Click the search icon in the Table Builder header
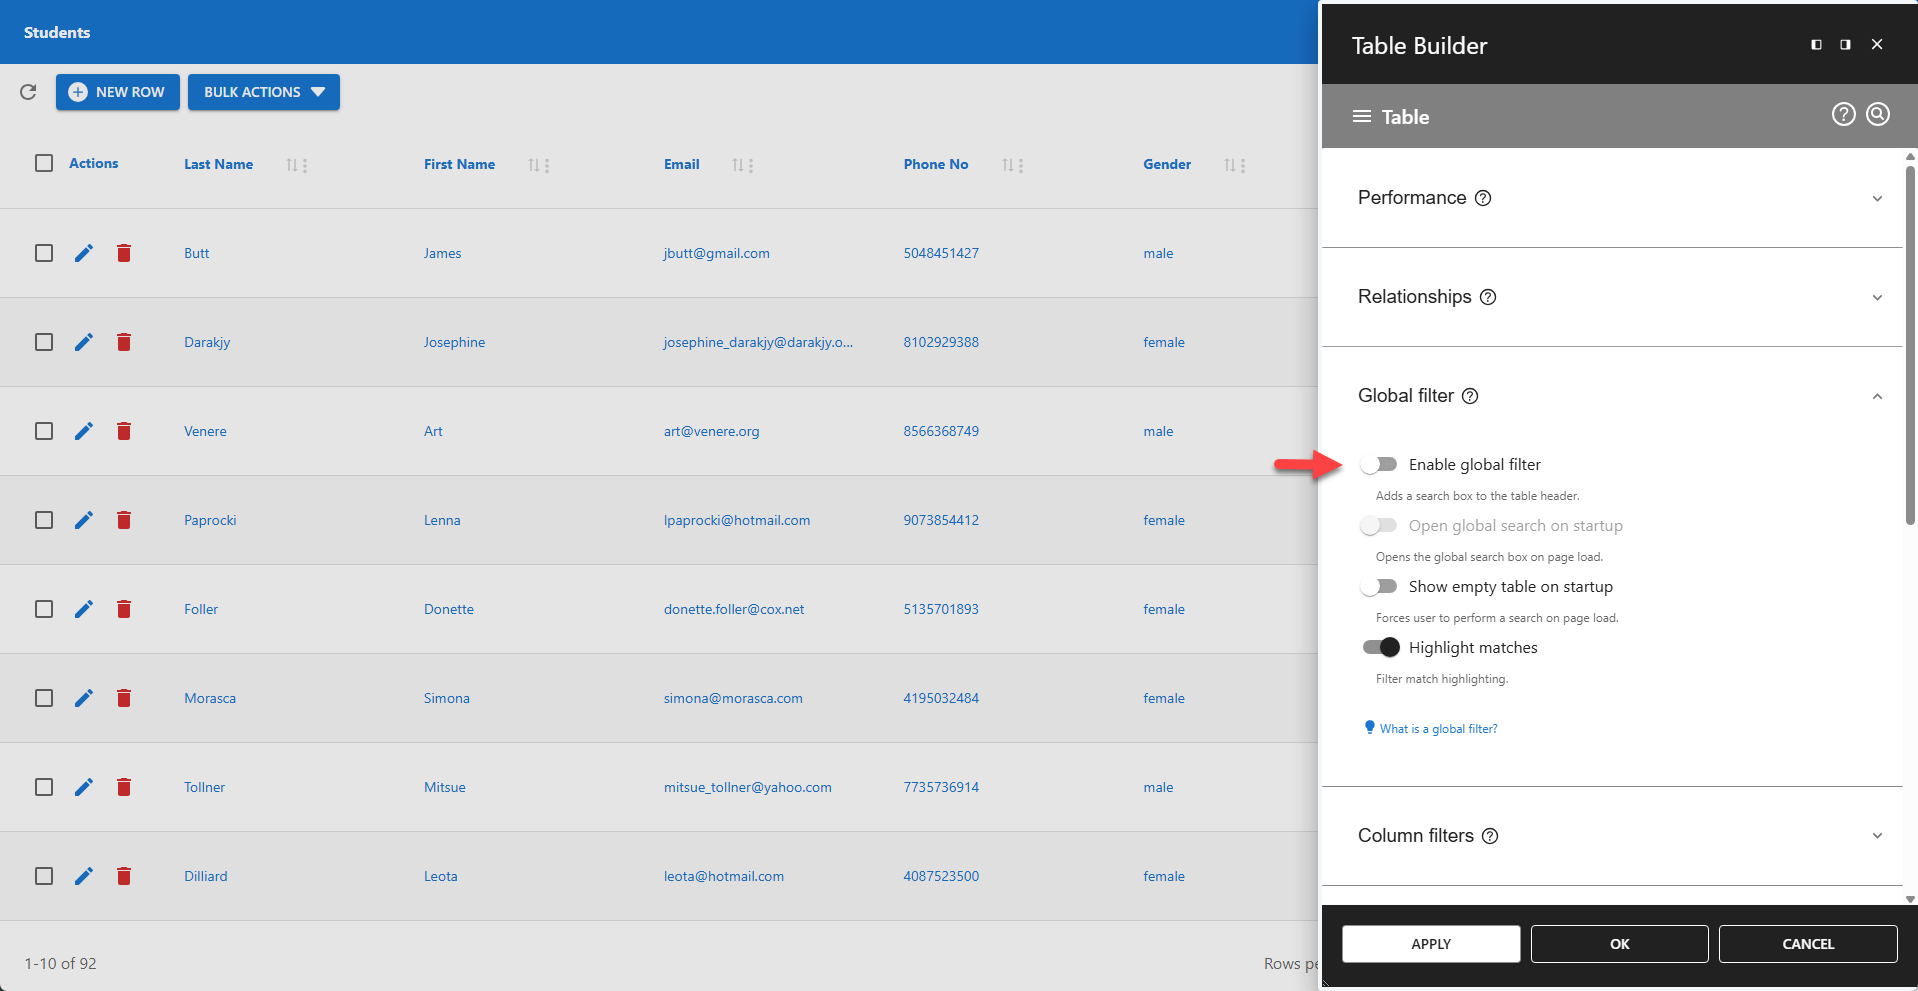The image size is (1918, 991). 1877,114
